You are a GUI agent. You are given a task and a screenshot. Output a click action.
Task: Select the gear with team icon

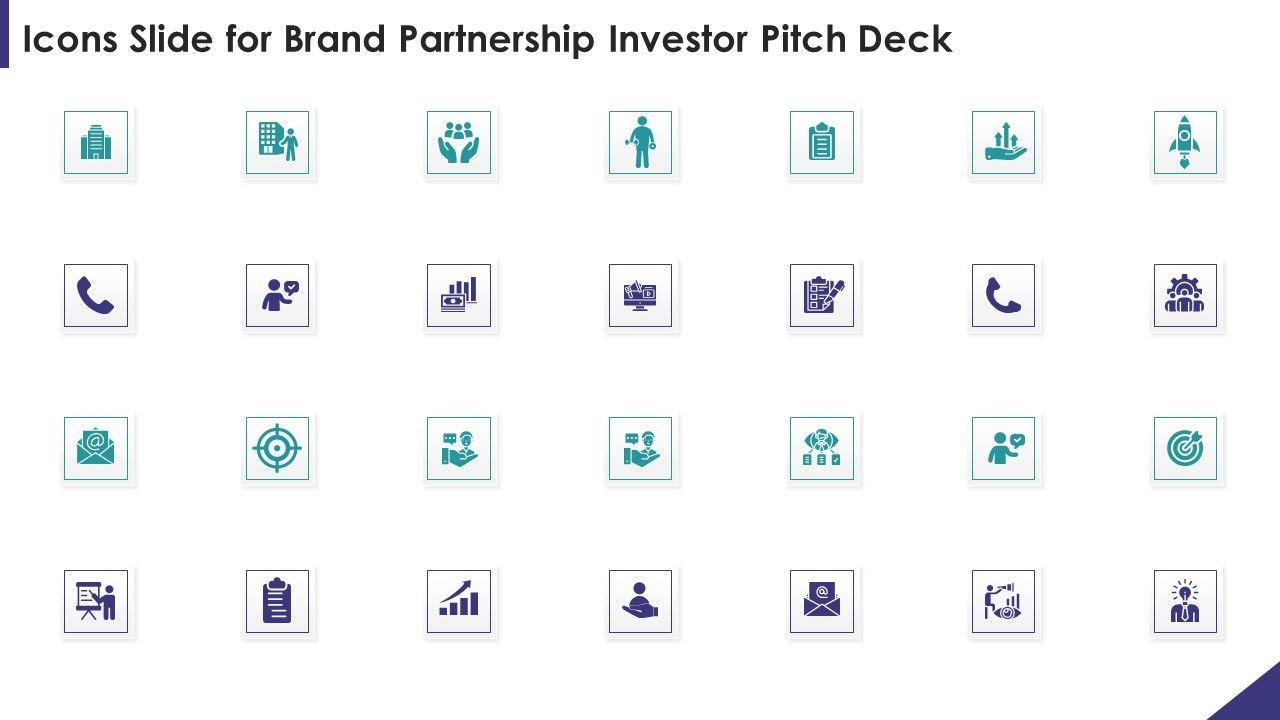[1185, 296]
